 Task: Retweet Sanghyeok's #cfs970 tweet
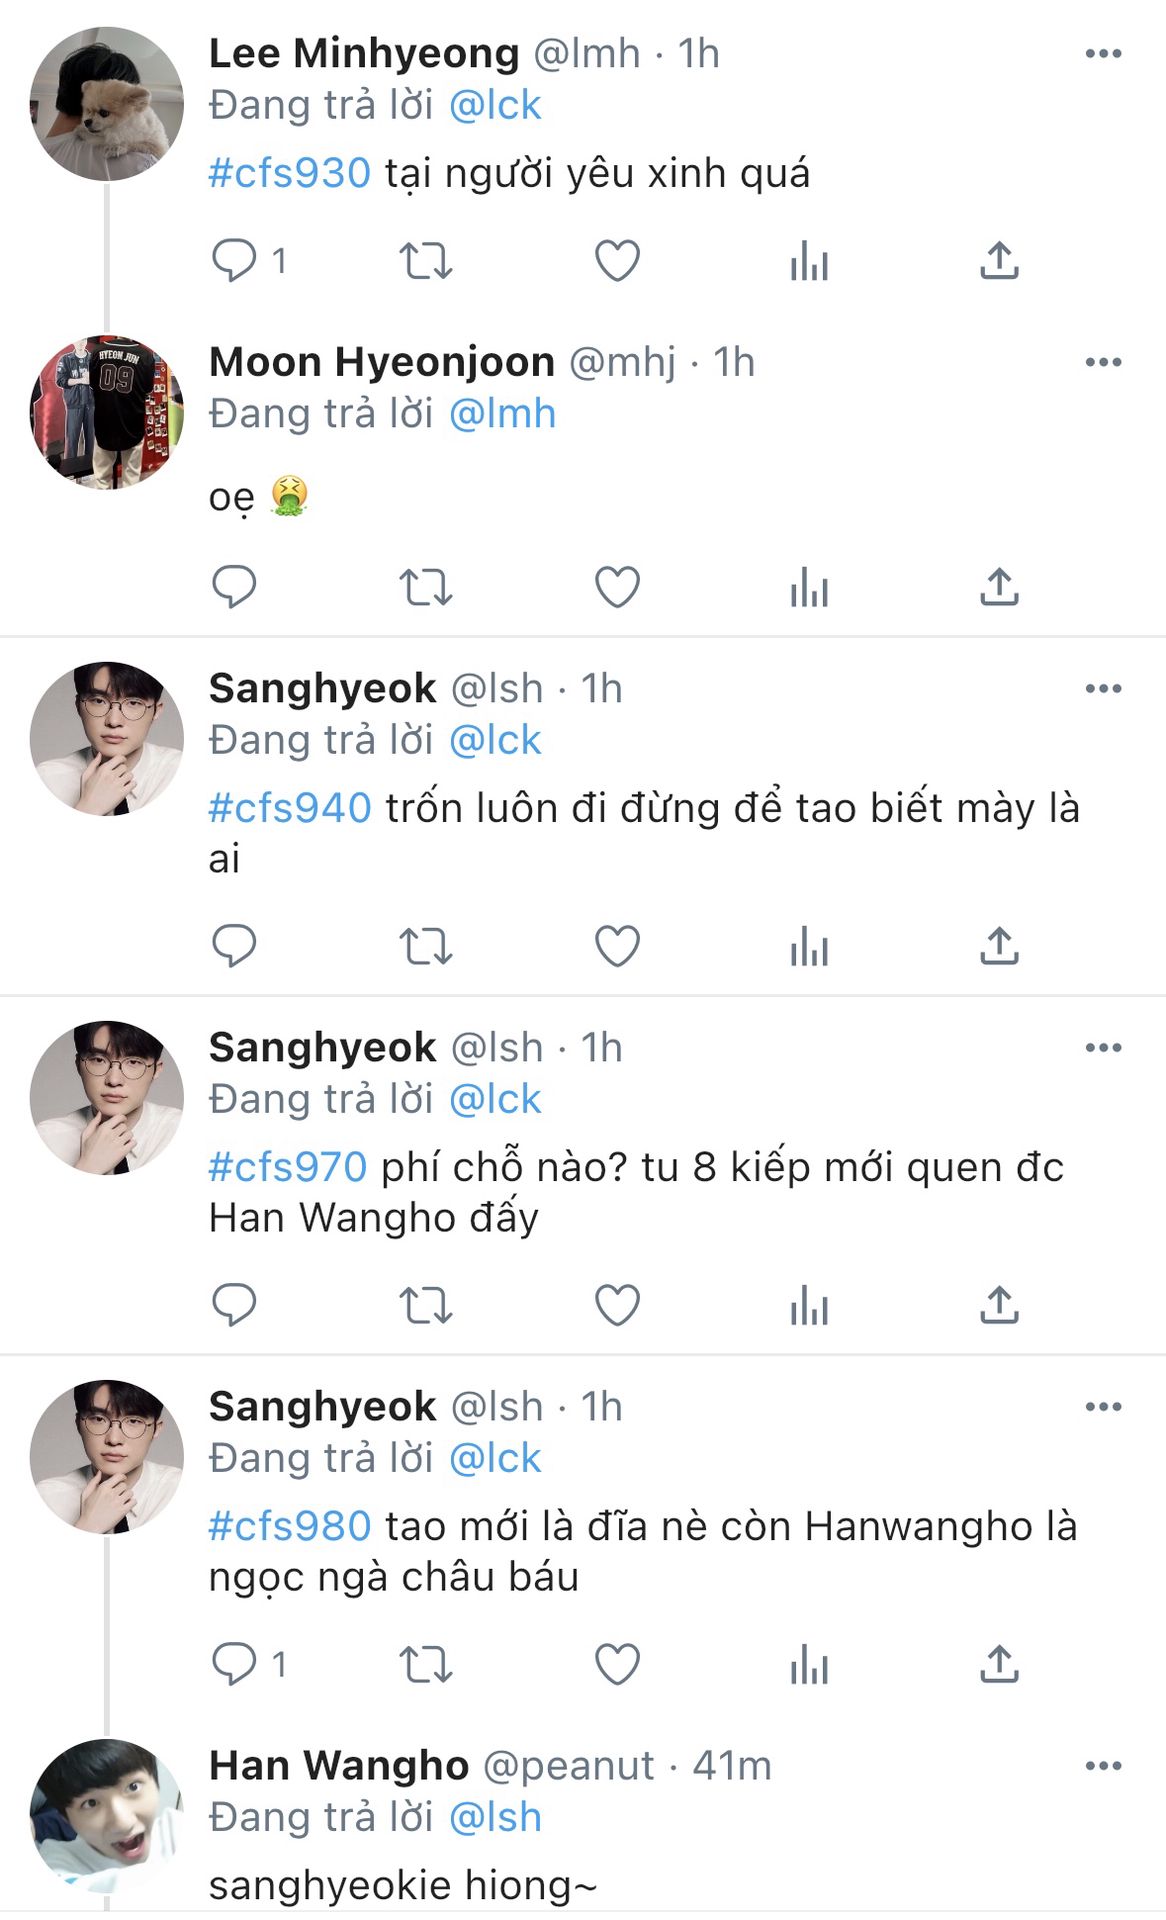point(426,1305)
